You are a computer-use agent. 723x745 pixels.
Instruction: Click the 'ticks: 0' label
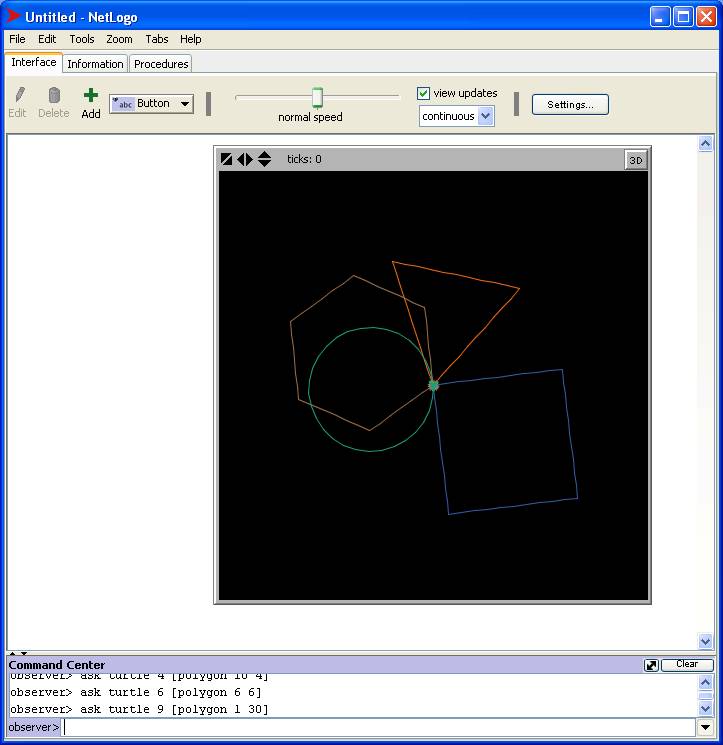coord(304,159)
